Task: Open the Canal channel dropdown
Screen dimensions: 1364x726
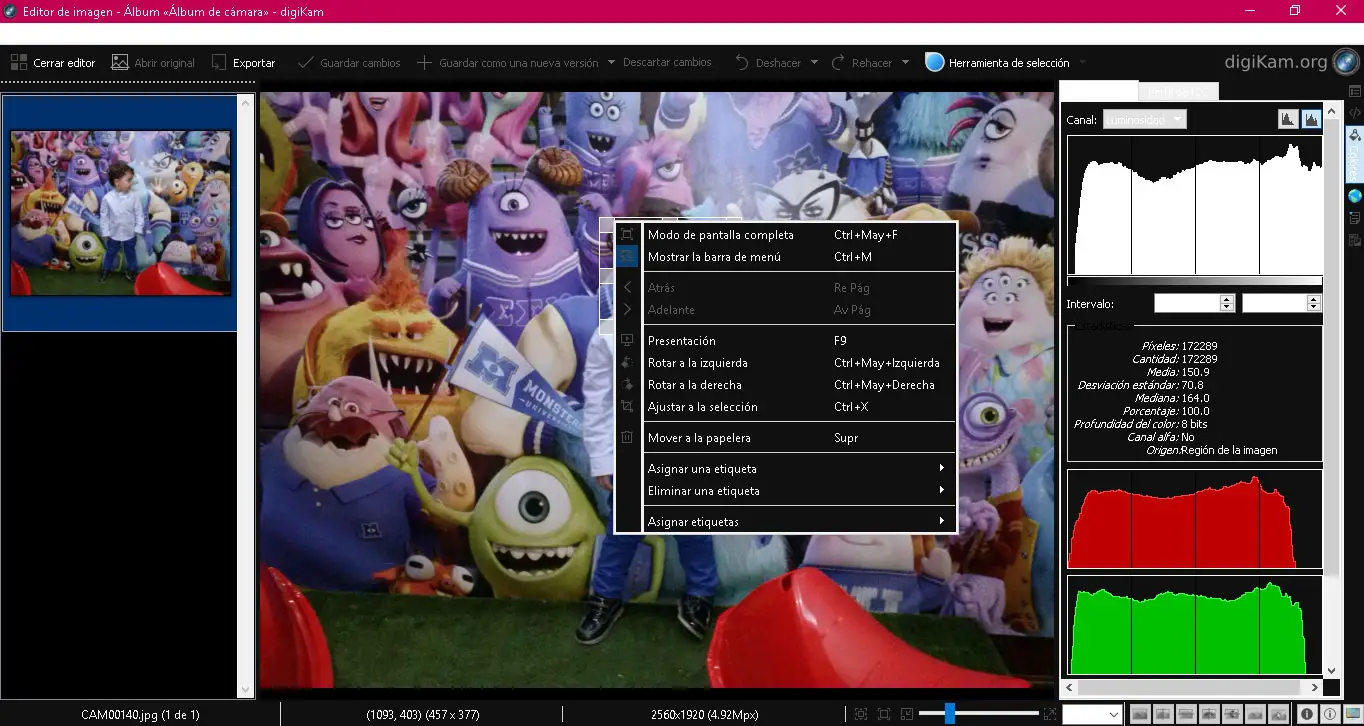Action: 1144,120
